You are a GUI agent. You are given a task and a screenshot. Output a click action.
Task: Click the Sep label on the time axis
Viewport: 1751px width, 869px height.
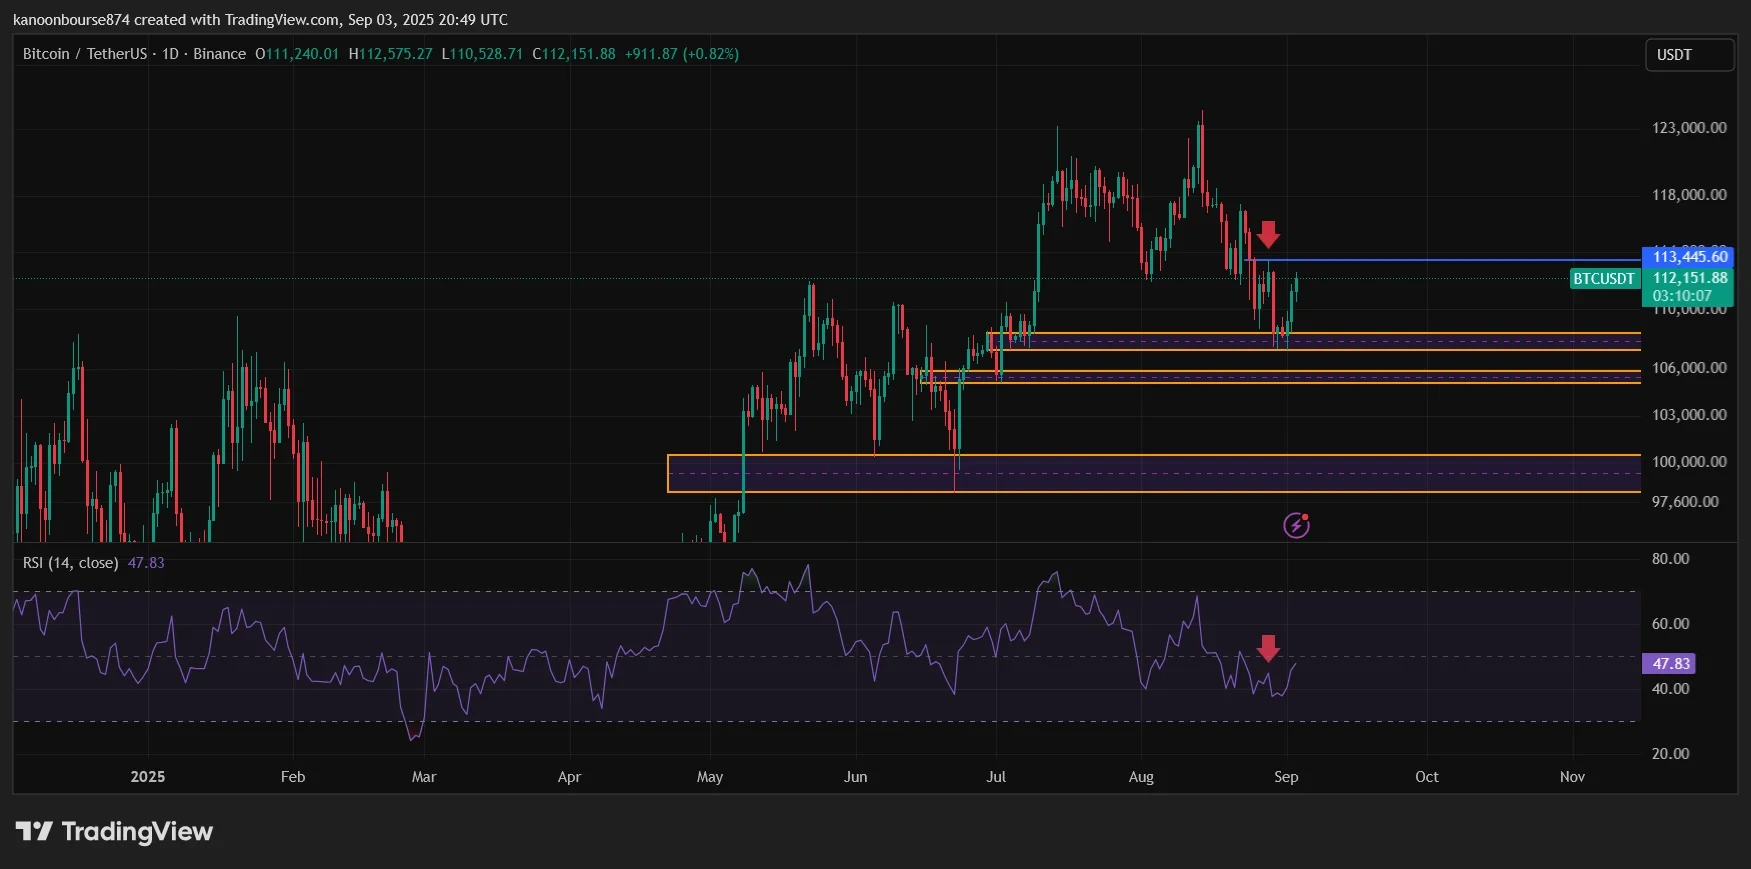[x=1286, y=777]
